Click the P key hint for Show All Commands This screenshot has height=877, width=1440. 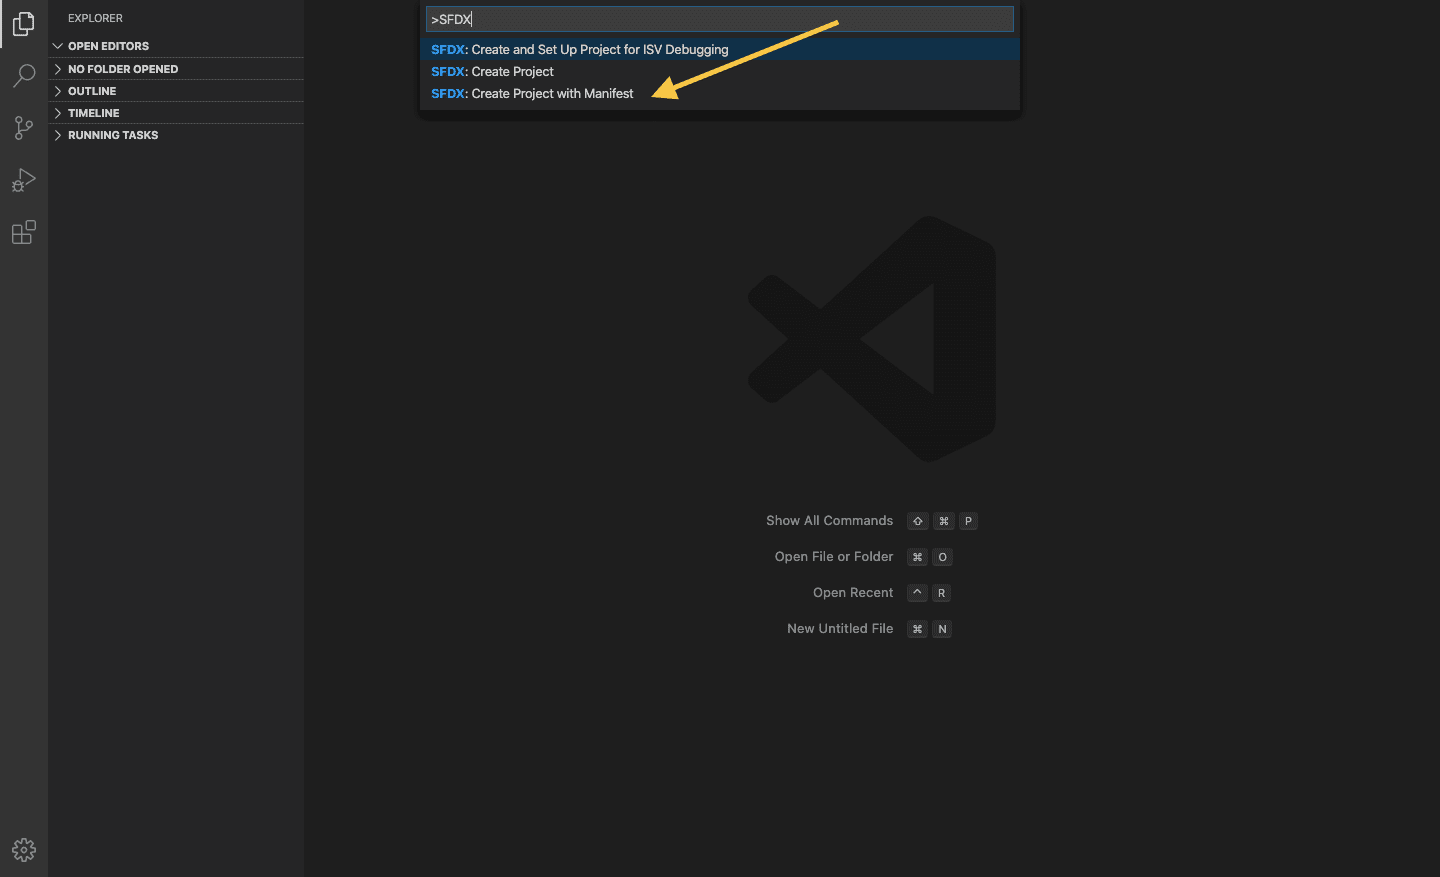coord(968,521)
